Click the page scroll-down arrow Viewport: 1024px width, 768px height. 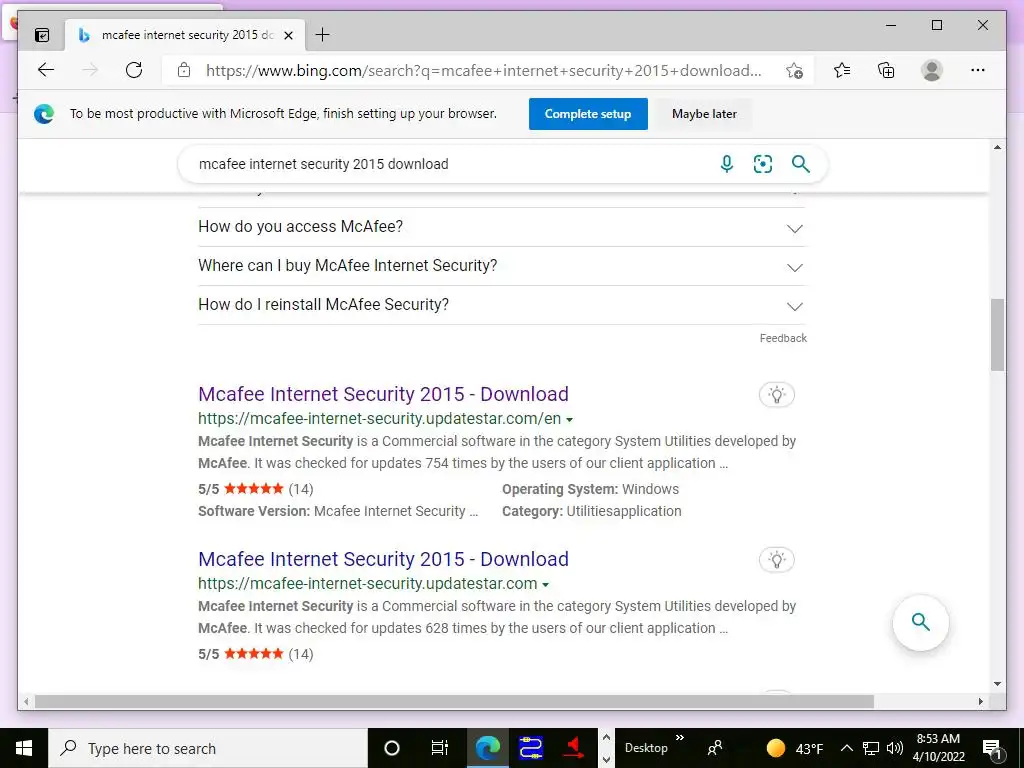click(997, 684)
